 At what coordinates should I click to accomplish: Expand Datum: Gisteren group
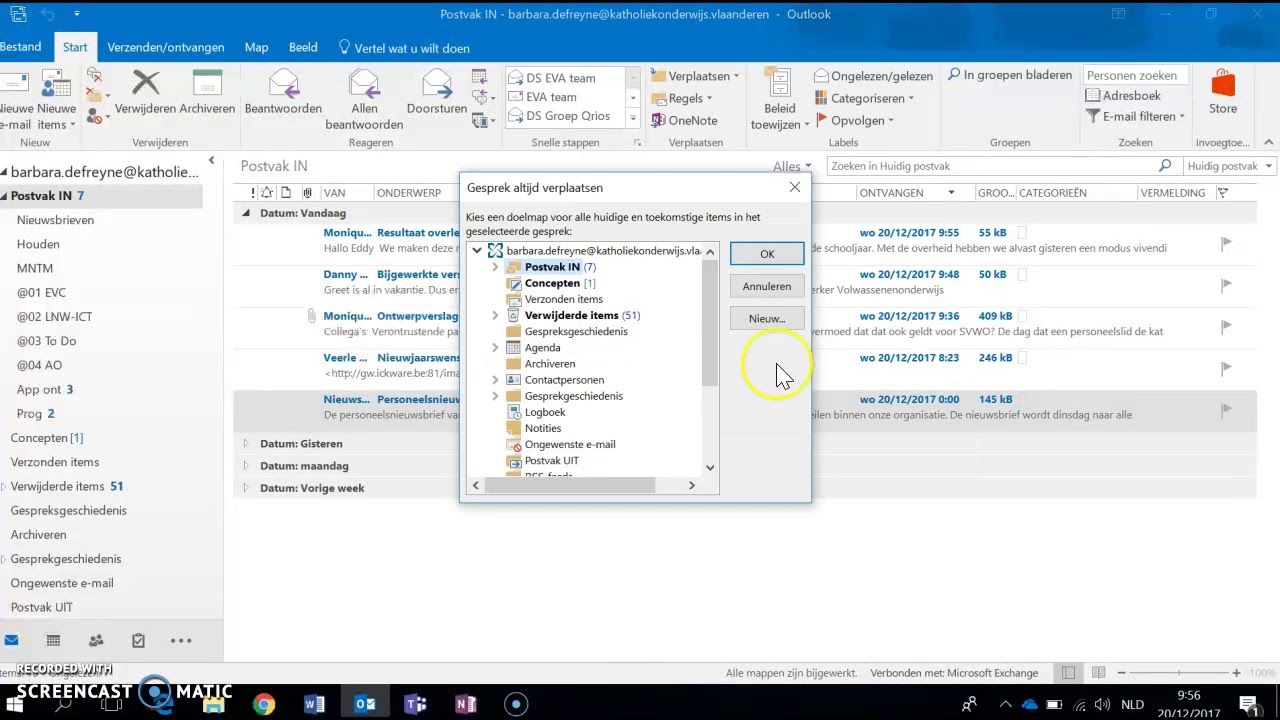(246, 444)
